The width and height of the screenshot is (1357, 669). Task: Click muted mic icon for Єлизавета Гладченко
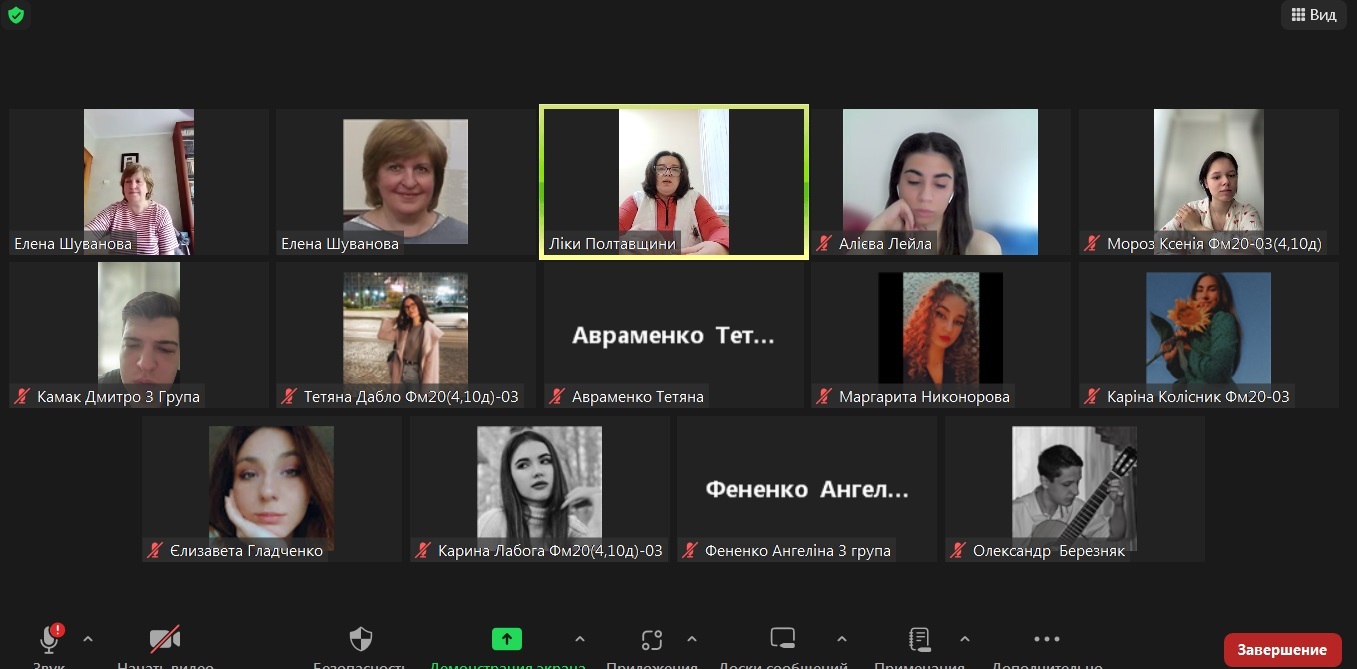pyautogui.click(x=156, y=551)
